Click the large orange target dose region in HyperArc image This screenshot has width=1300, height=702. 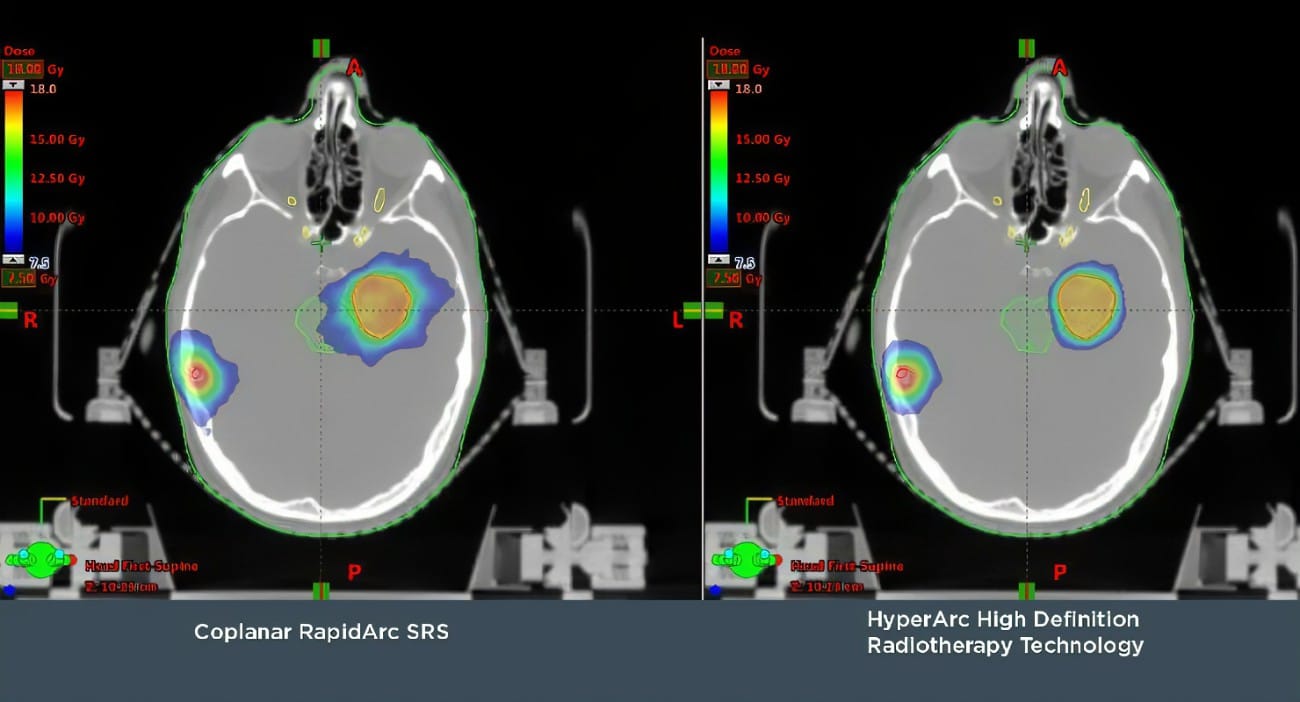pyautogui.click(x=1086, y=306)
